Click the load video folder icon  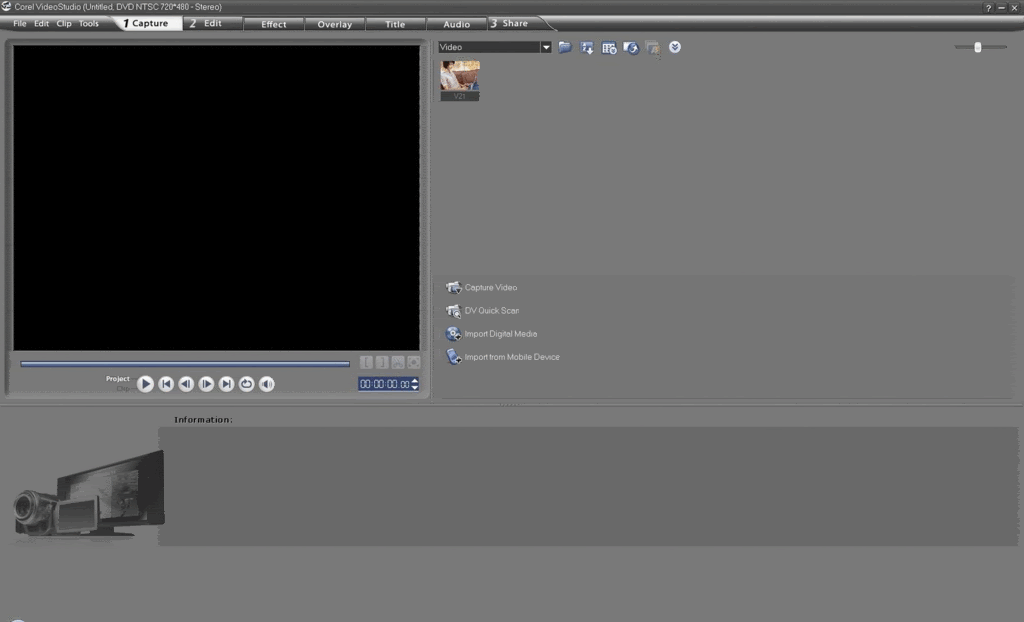pyautogui.click(x=565, y=47)
